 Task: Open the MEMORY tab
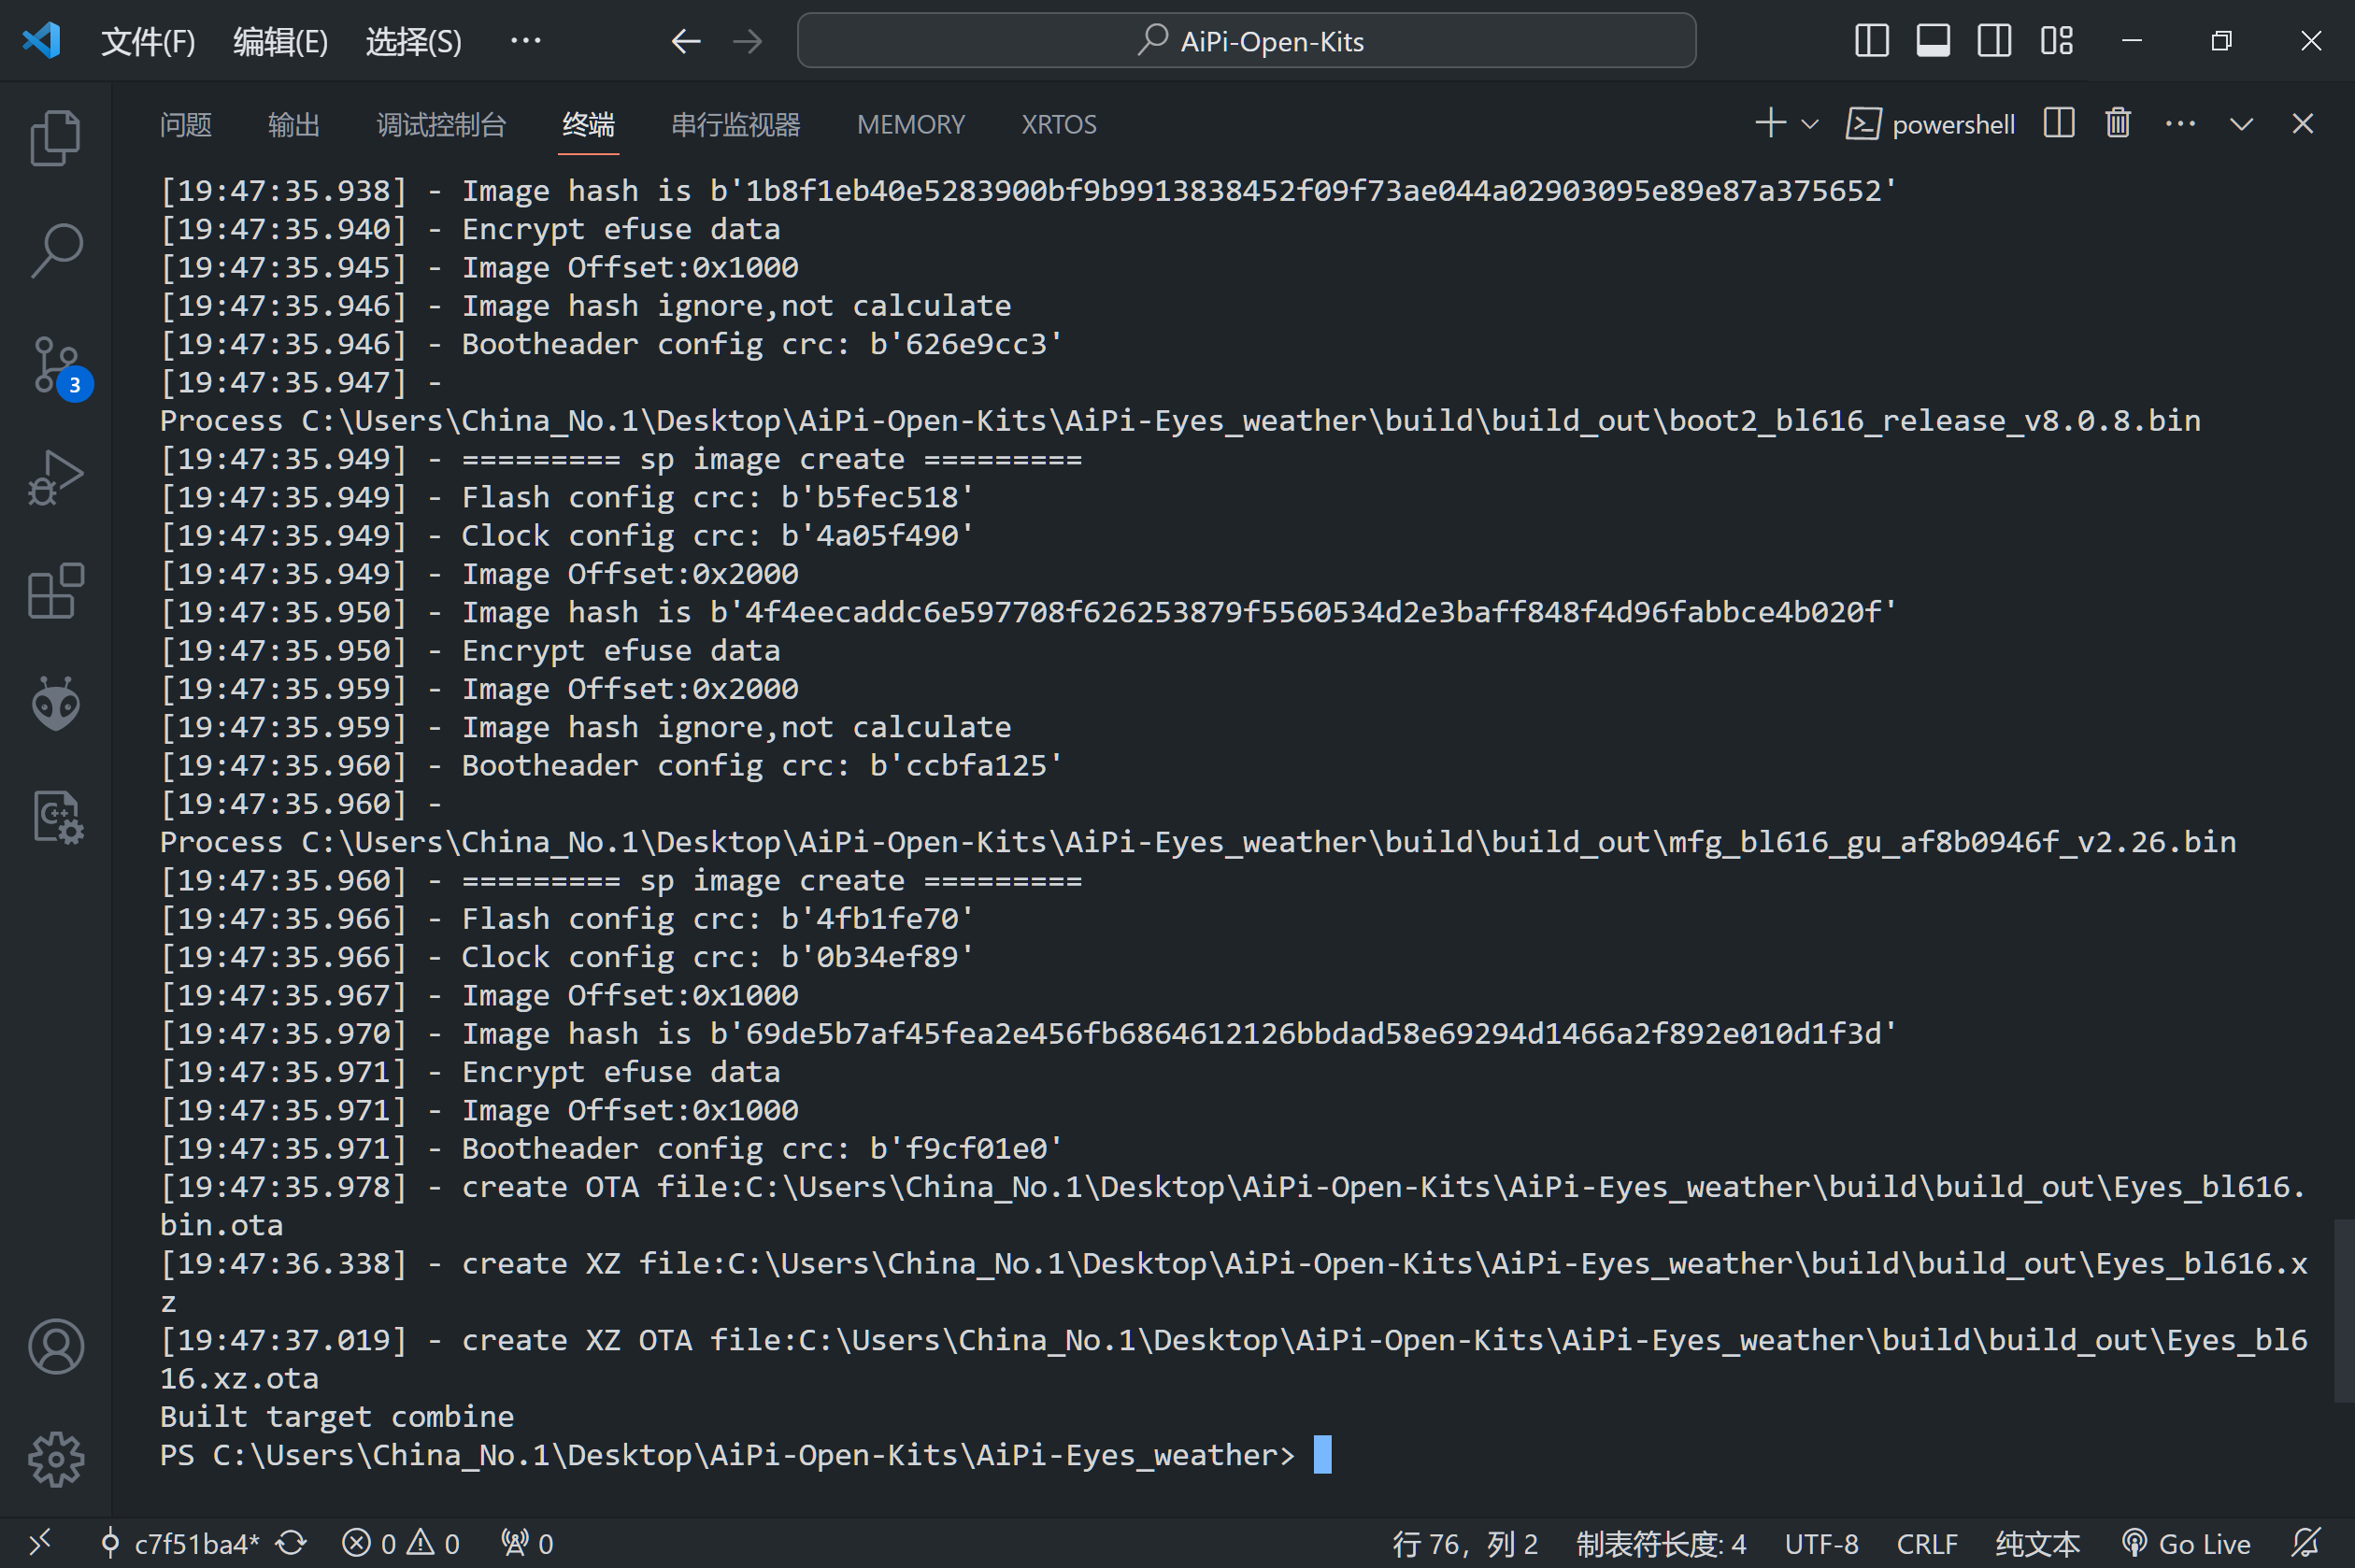910,125
